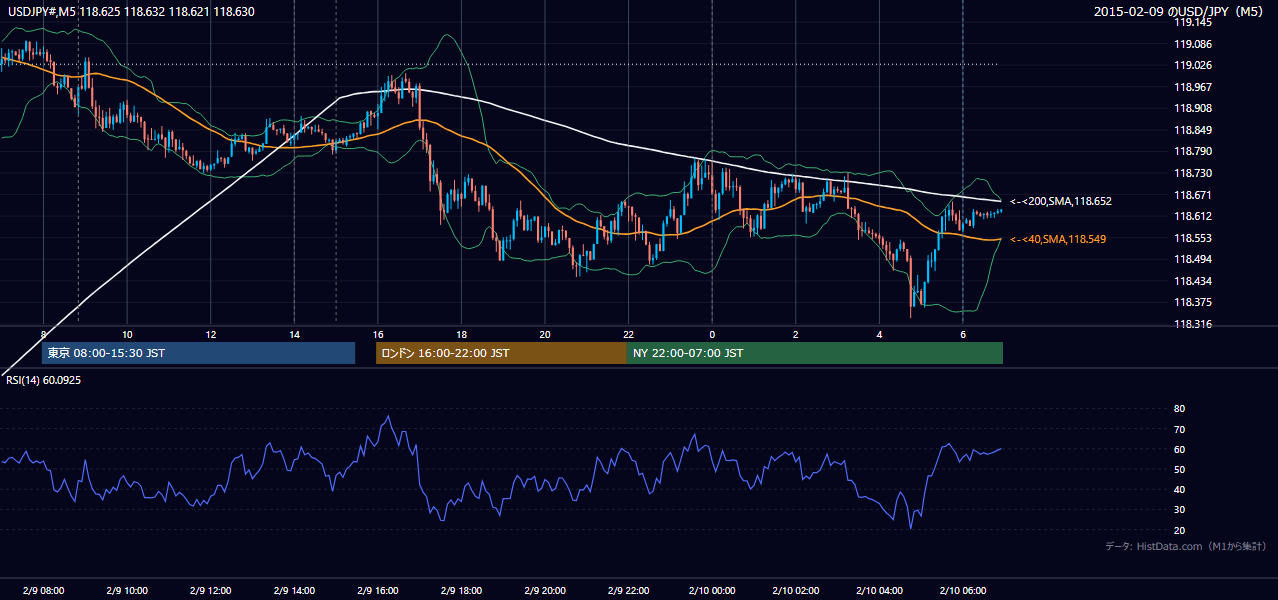Select the 東京 08:00-15:30 JST session bar
This screenshot has height=600, width=1278.
click(x=198, y=353)
